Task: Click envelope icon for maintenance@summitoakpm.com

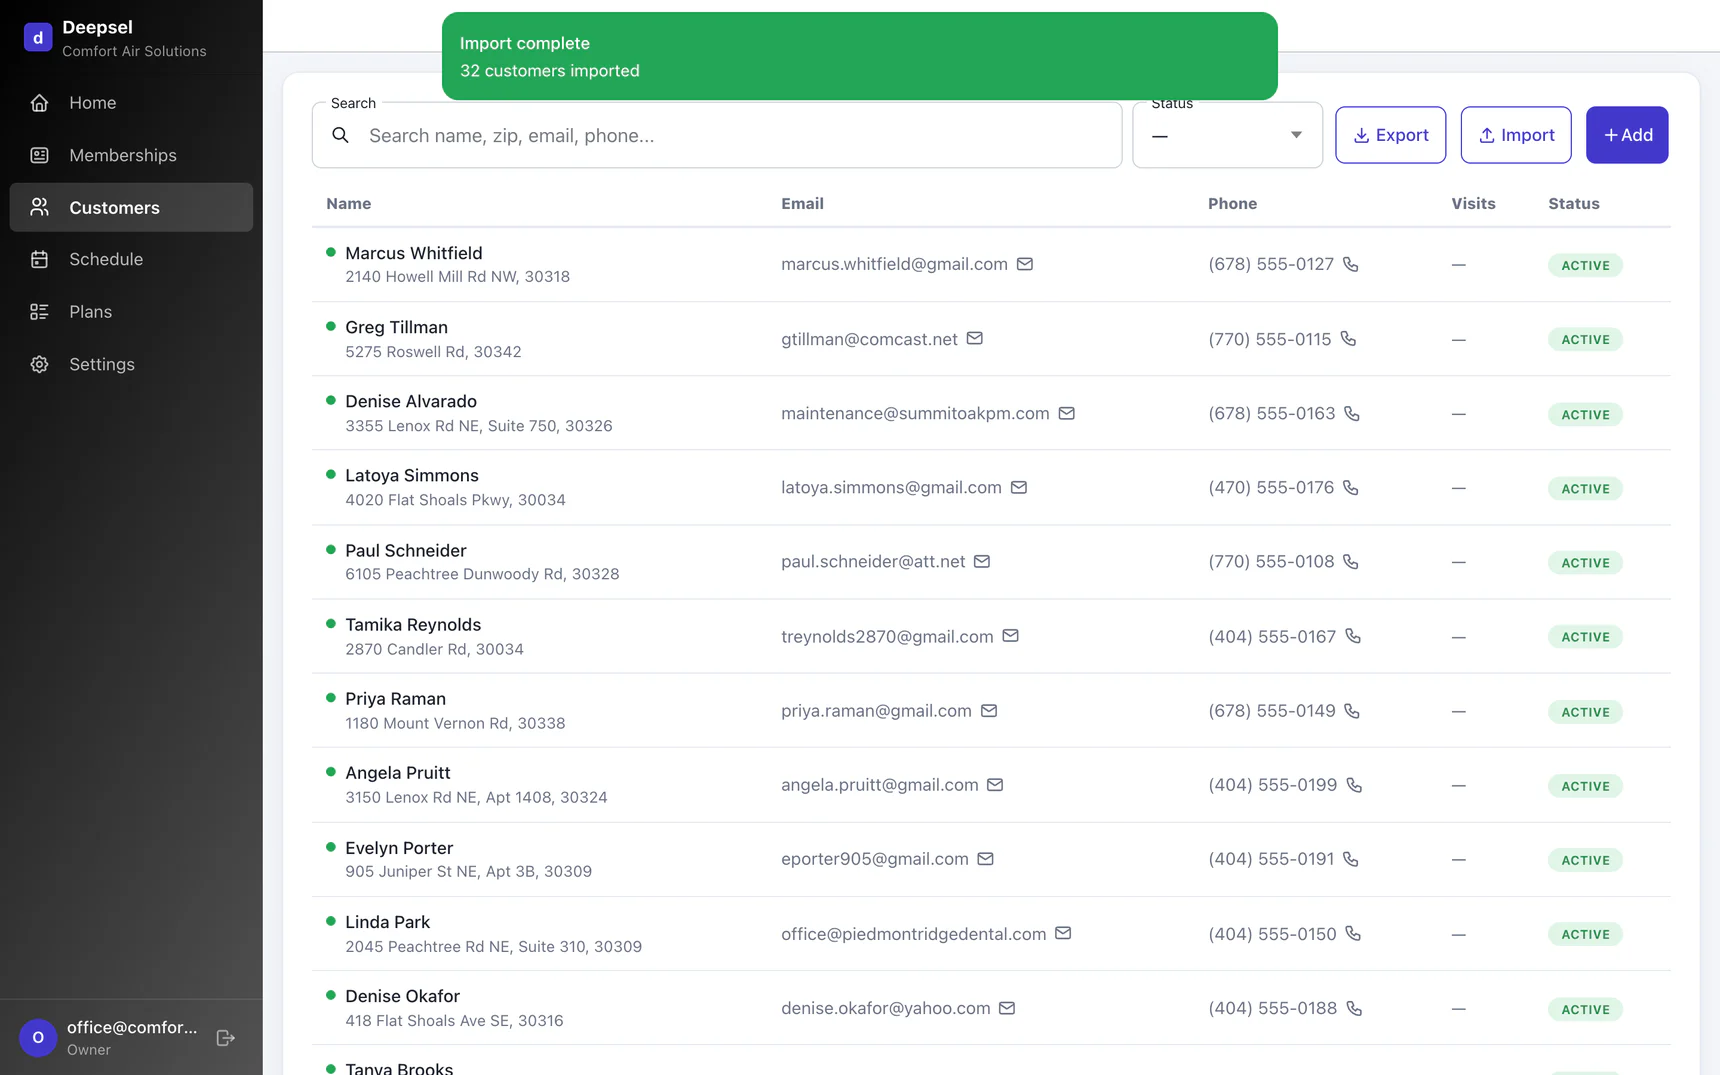Action: pos(1066,413)
